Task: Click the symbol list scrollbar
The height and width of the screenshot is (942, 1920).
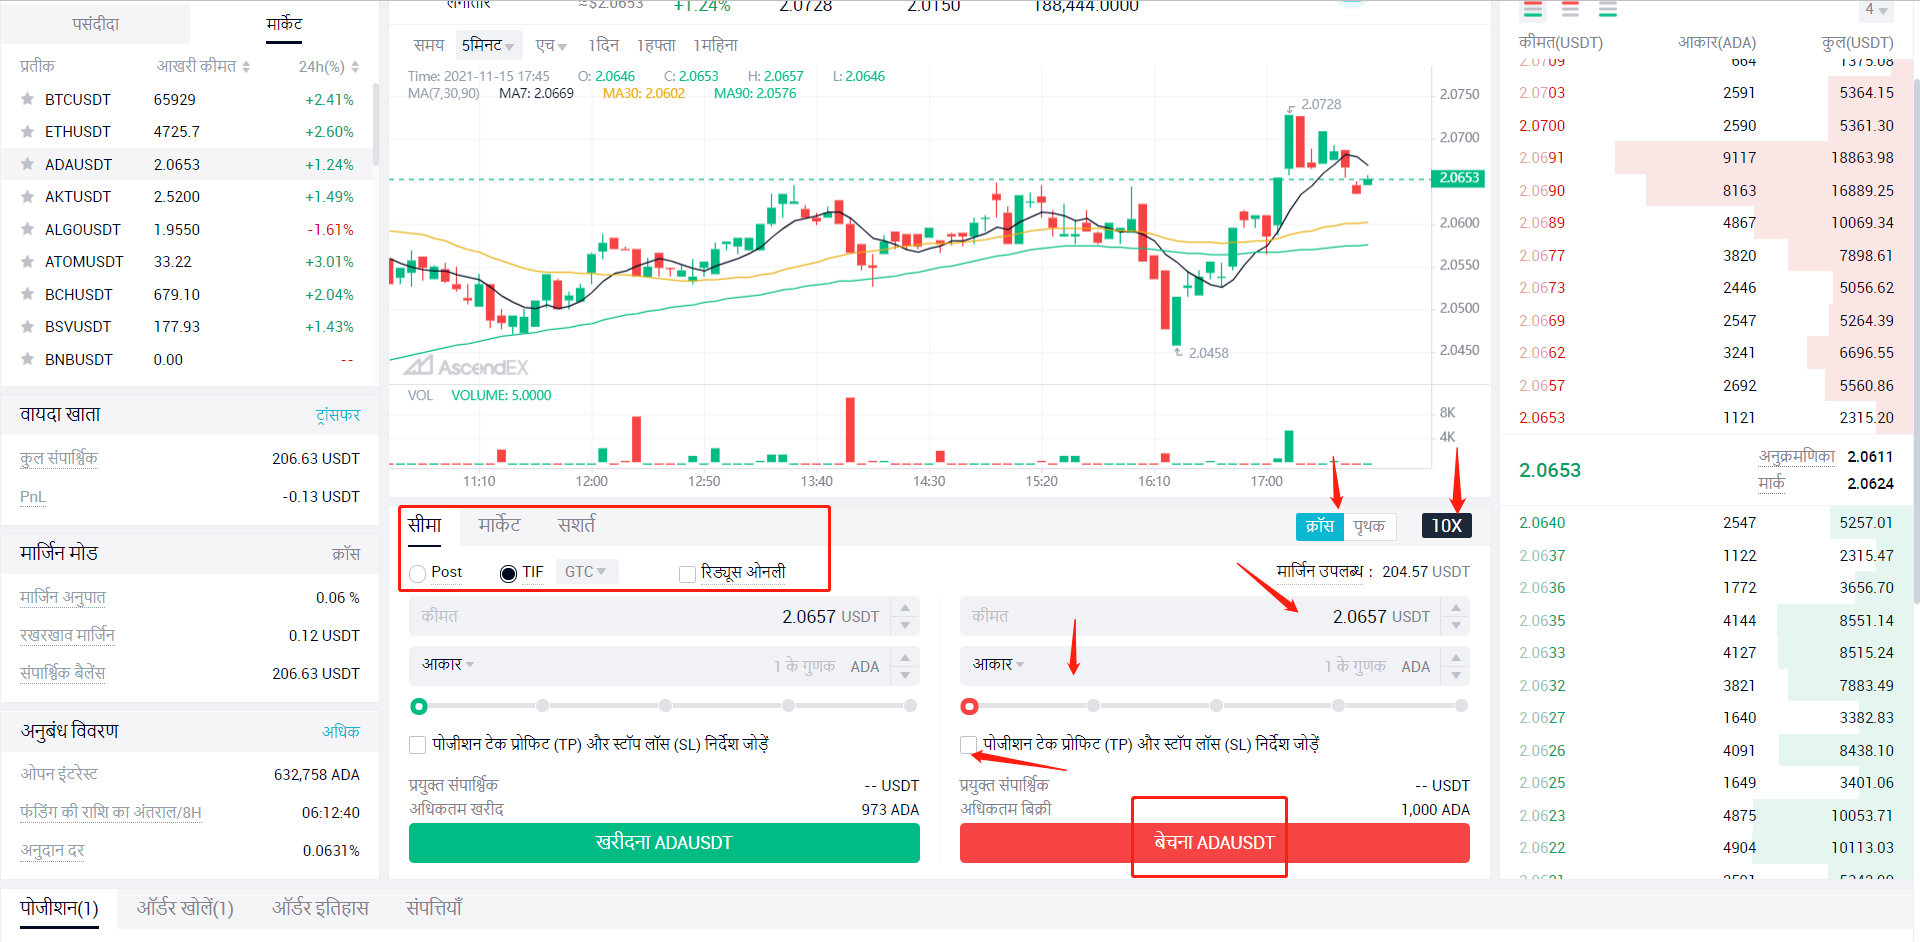Action: [375, 123]
